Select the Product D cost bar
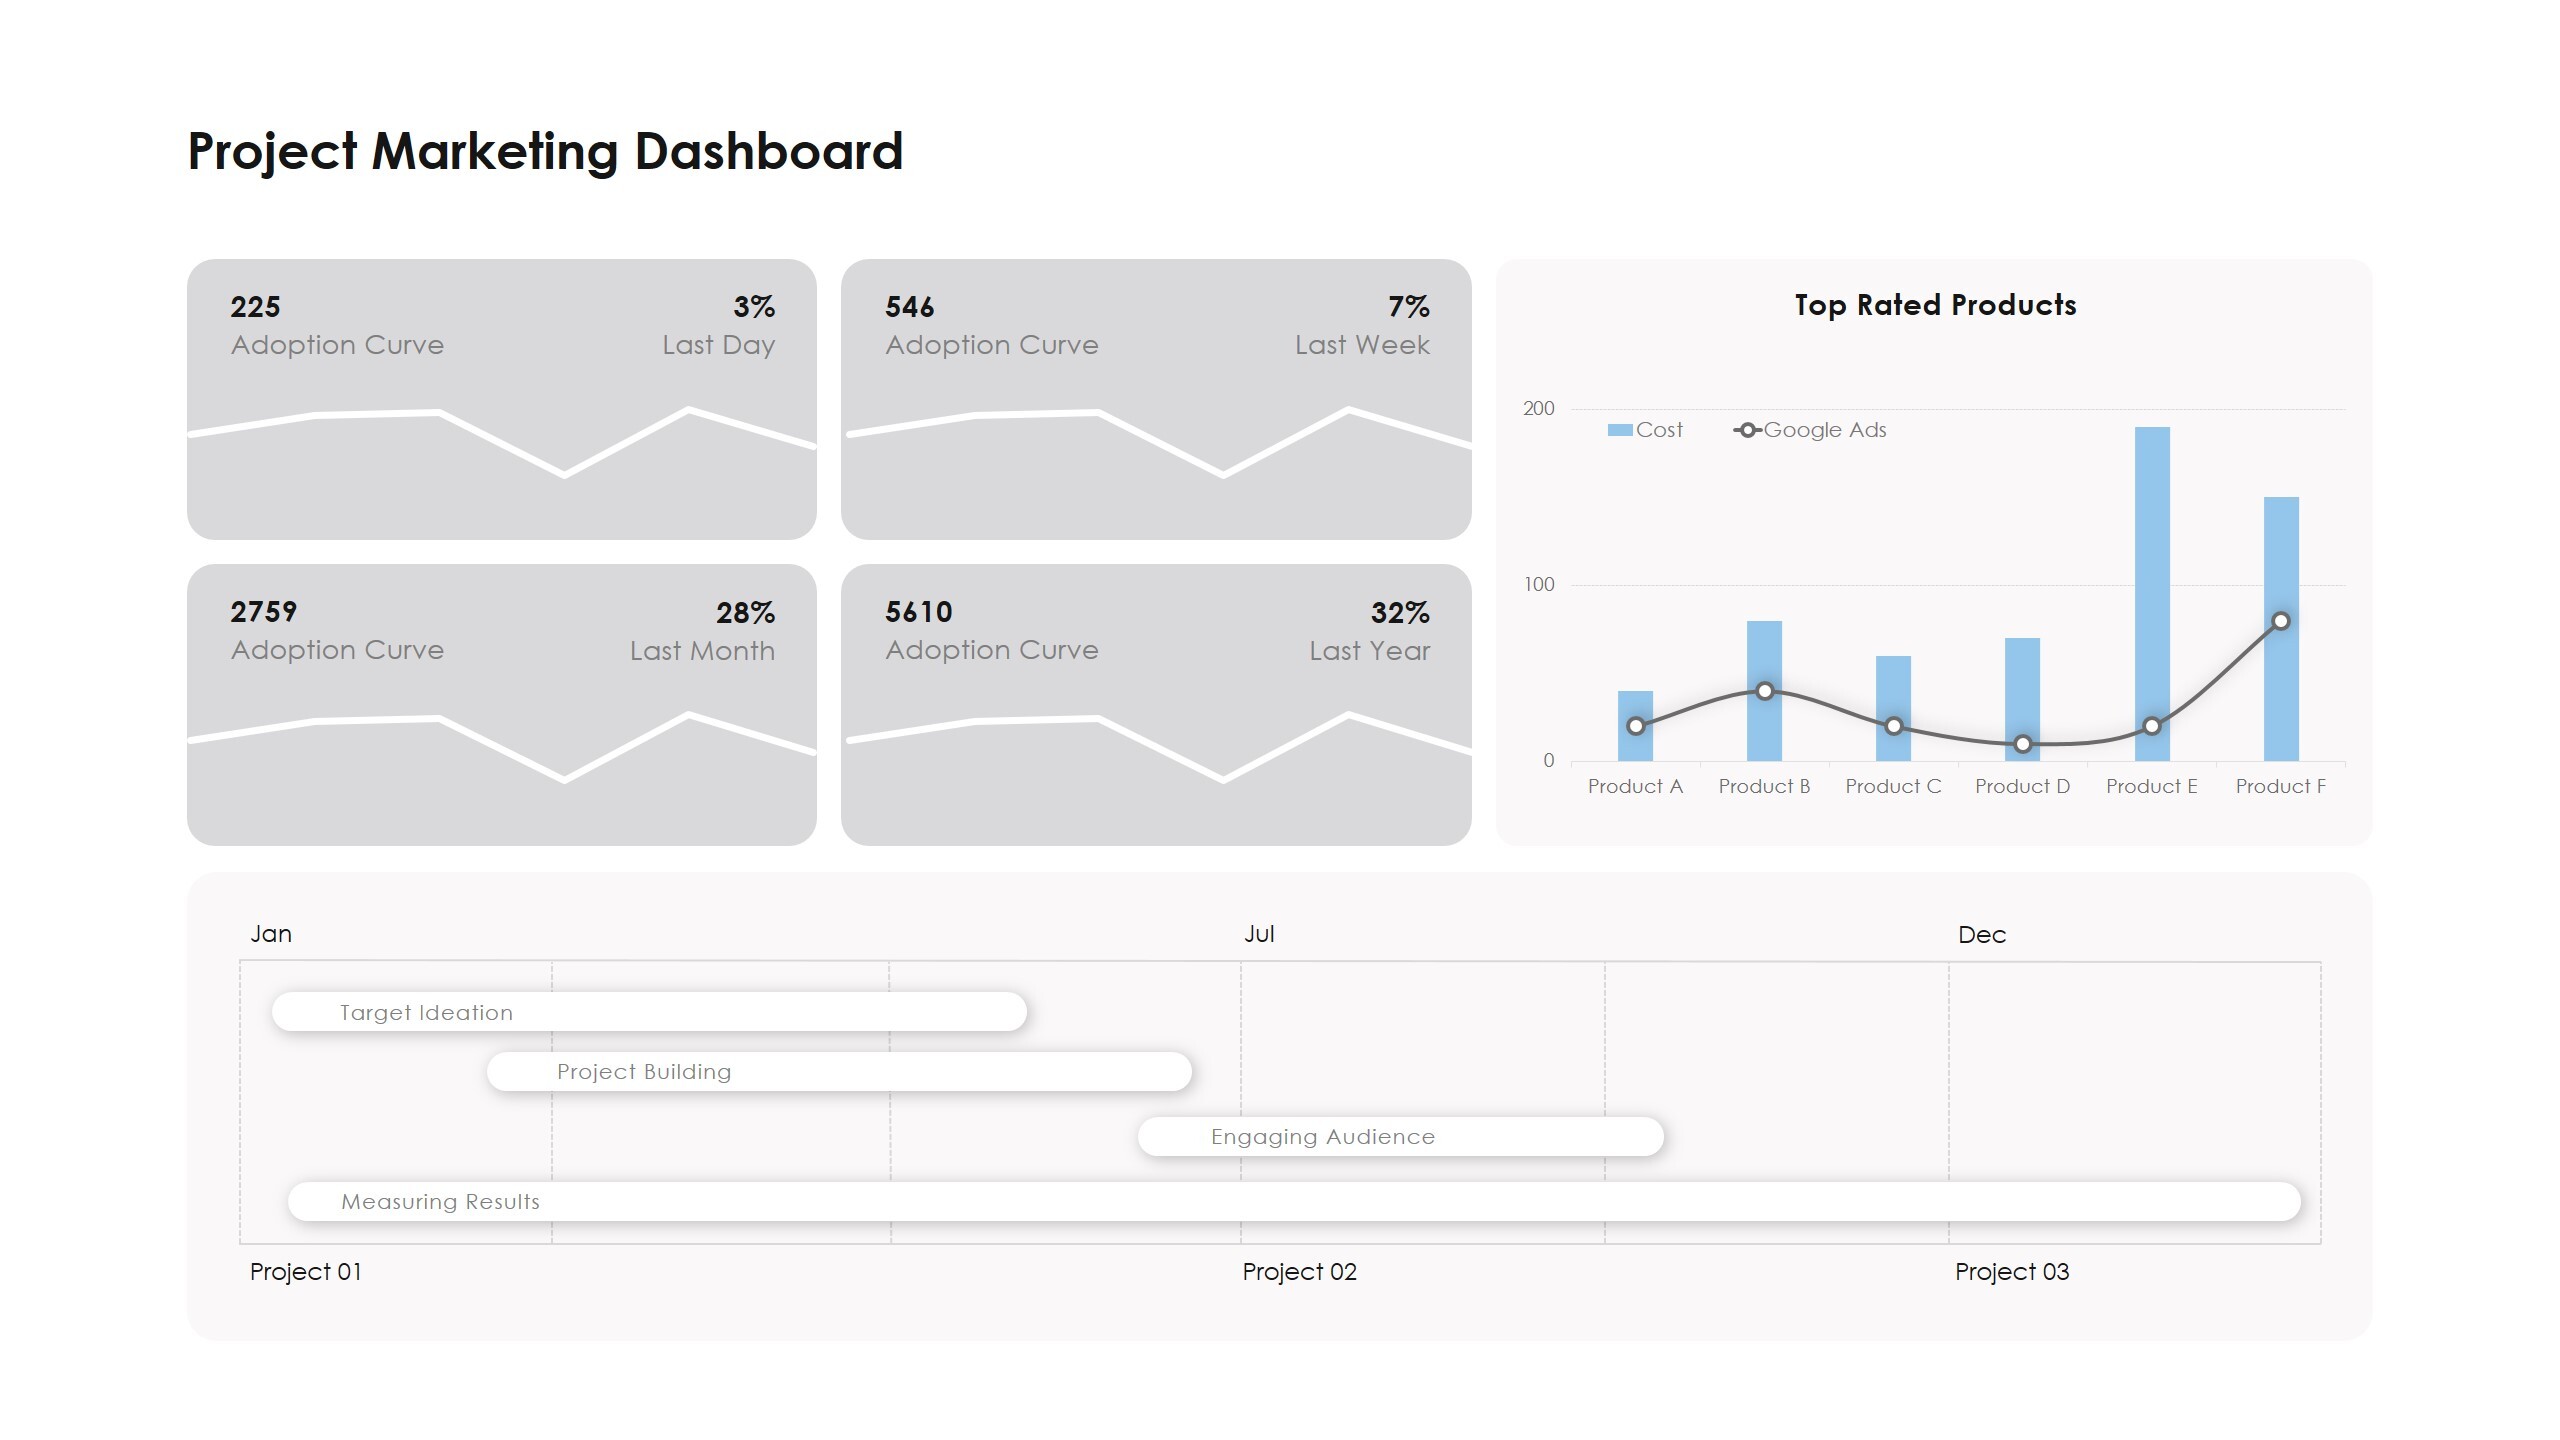This screenshot has height=1440, width=2560. tap(2022, 699)
